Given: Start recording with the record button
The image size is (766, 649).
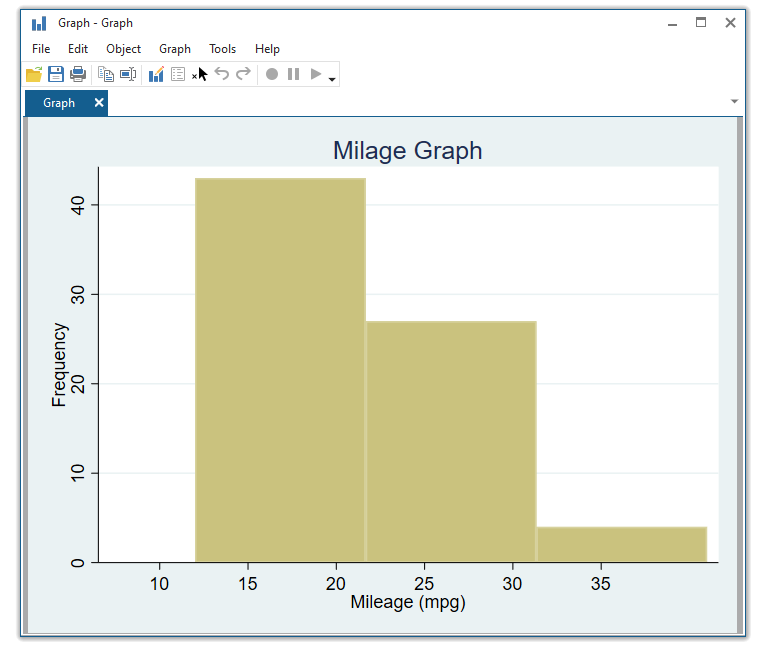Looking at the screenshot, I should point(272,74).
